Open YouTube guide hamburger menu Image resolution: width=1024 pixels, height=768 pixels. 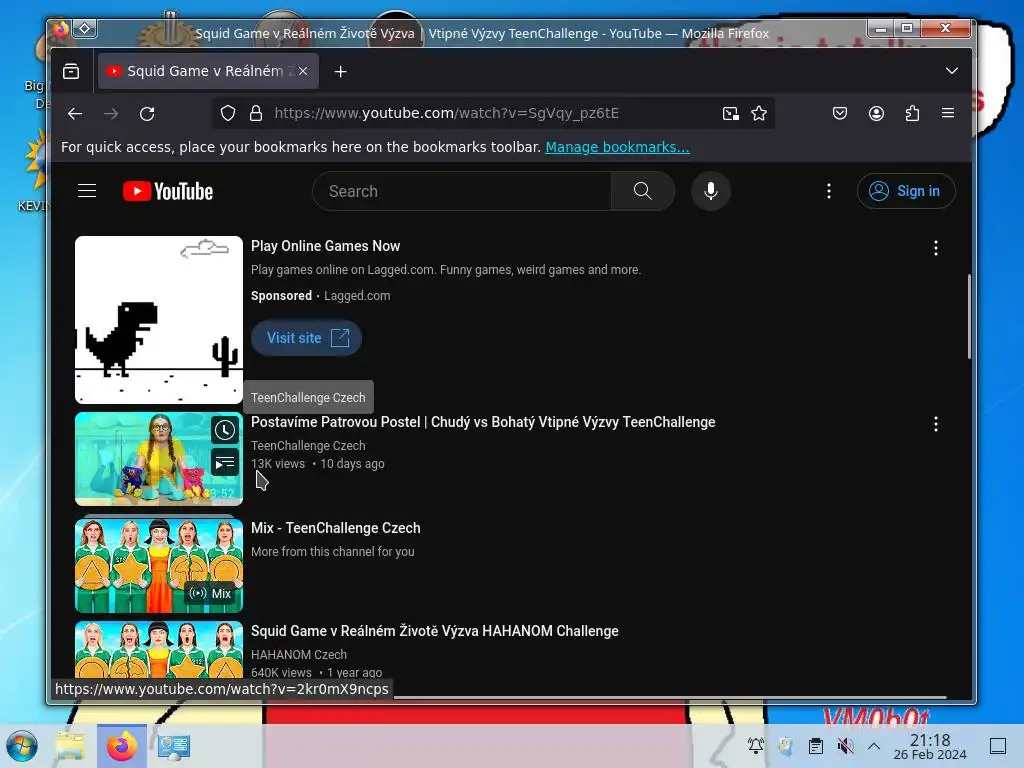pyautogui.click(x=87, y=191)
